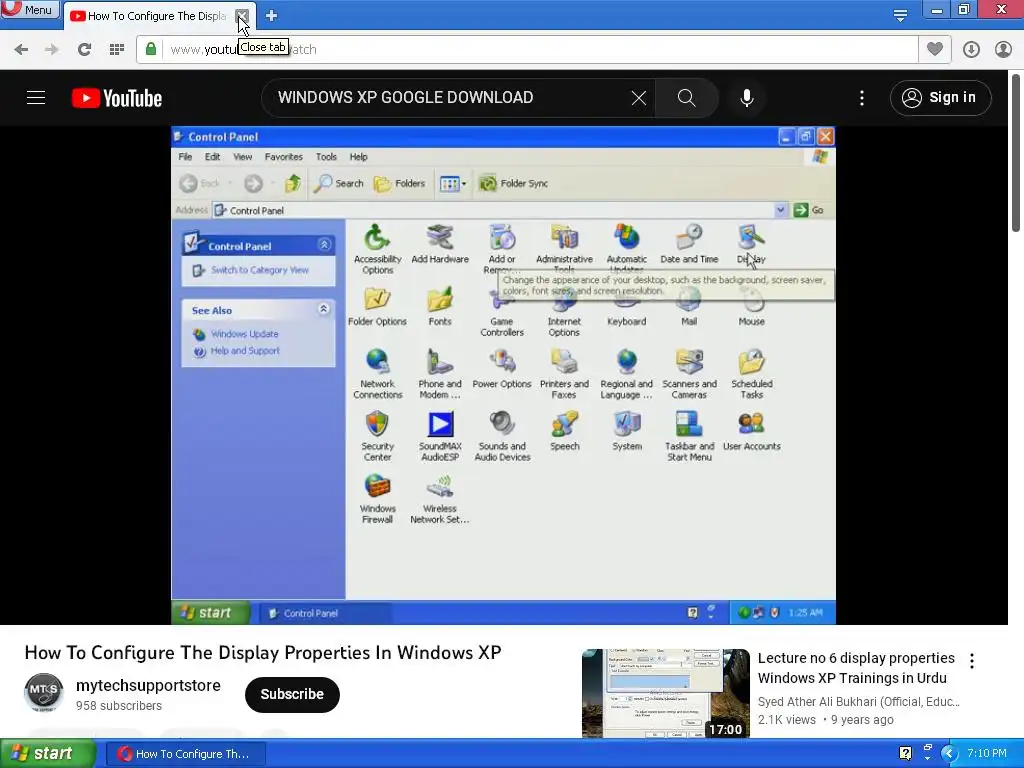The image size is (1024, 768).
Task: Search with your voice microphone
Action: pos(746,98)
